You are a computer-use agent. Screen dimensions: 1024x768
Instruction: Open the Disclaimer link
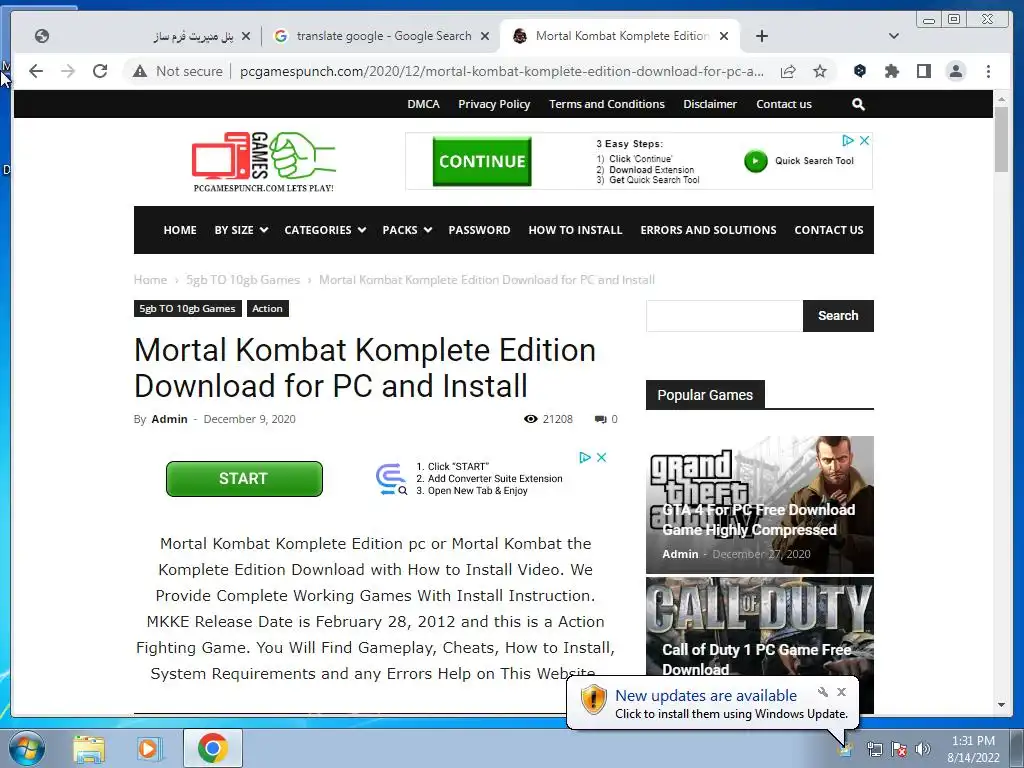(x=710, y=104)
